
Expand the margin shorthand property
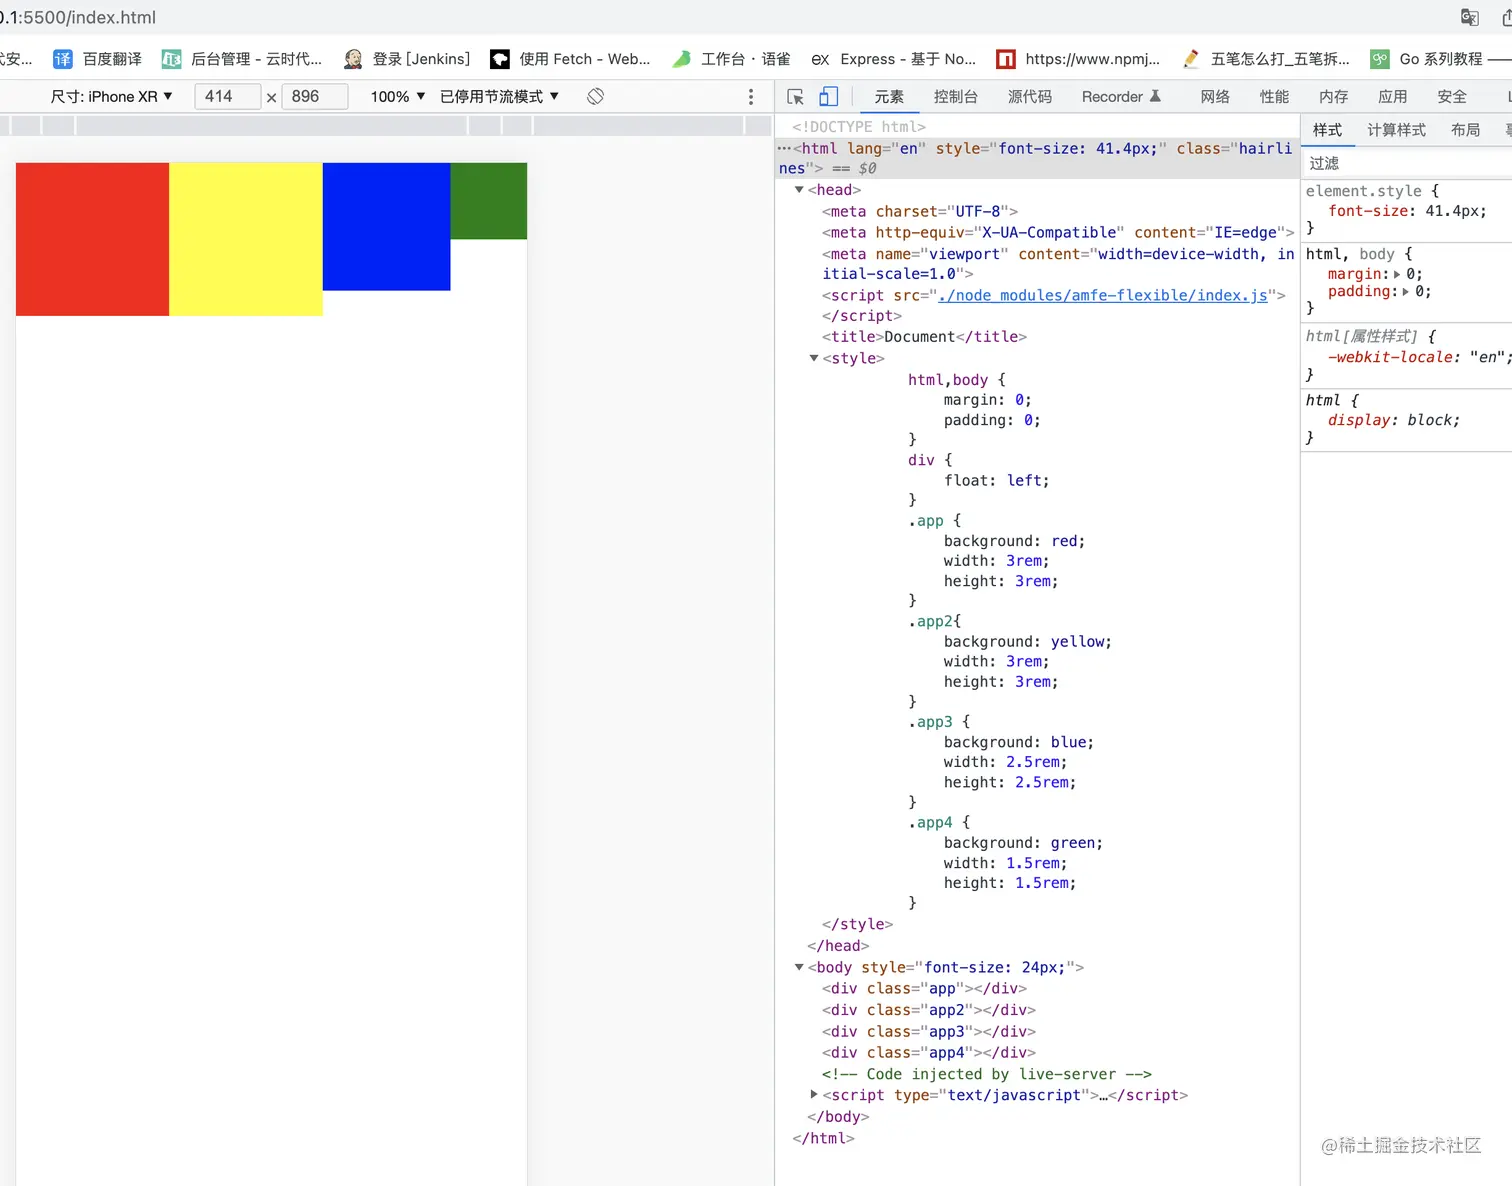point(1397,274)
